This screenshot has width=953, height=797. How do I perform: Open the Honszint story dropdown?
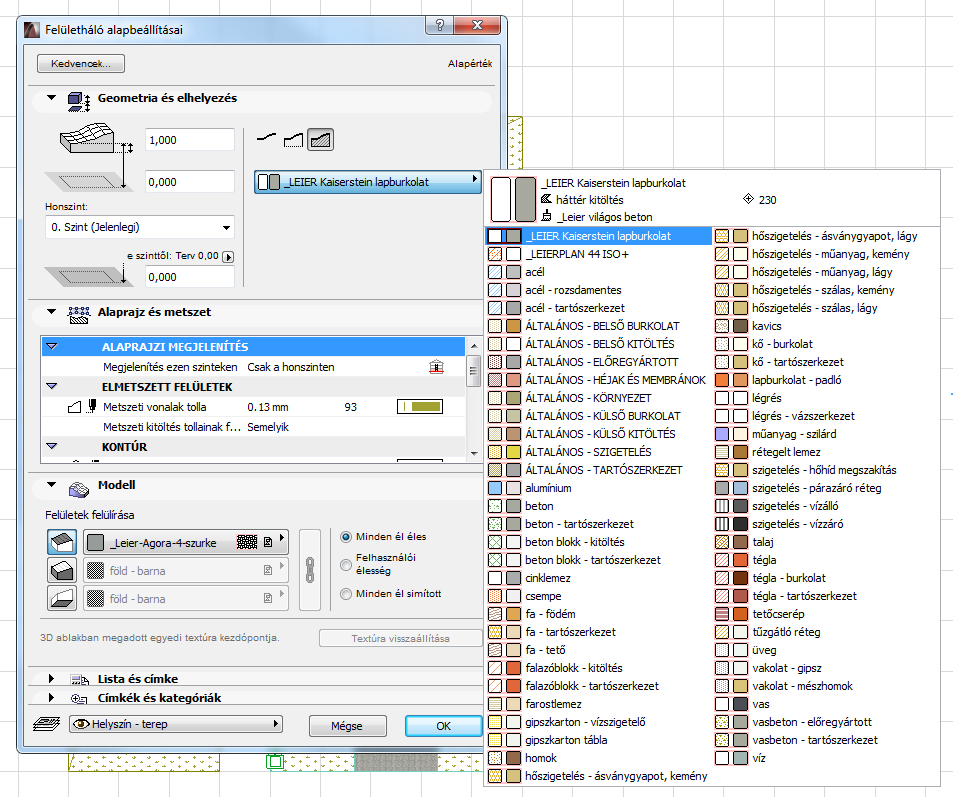pos(139,227)
